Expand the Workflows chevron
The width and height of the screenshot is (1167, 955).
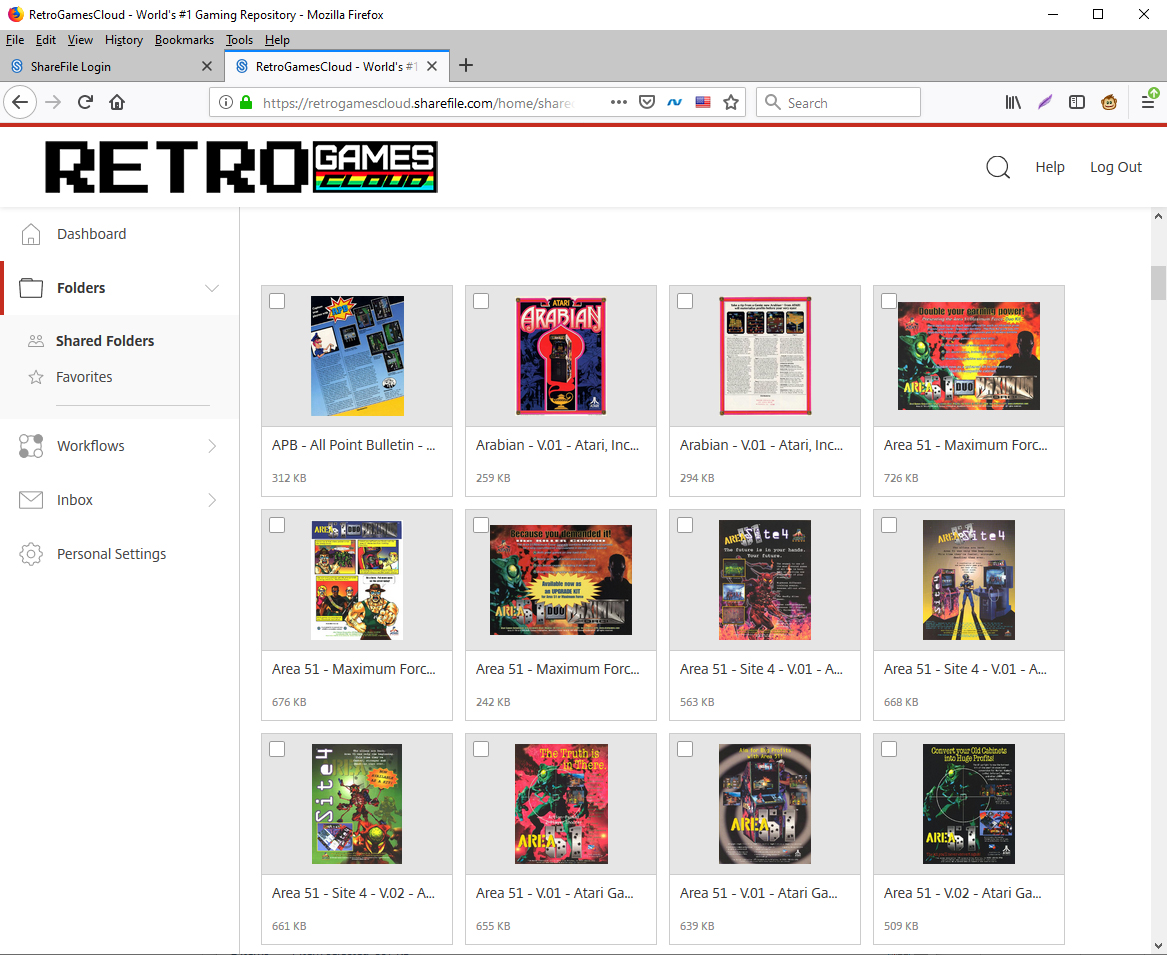(212, 446)
